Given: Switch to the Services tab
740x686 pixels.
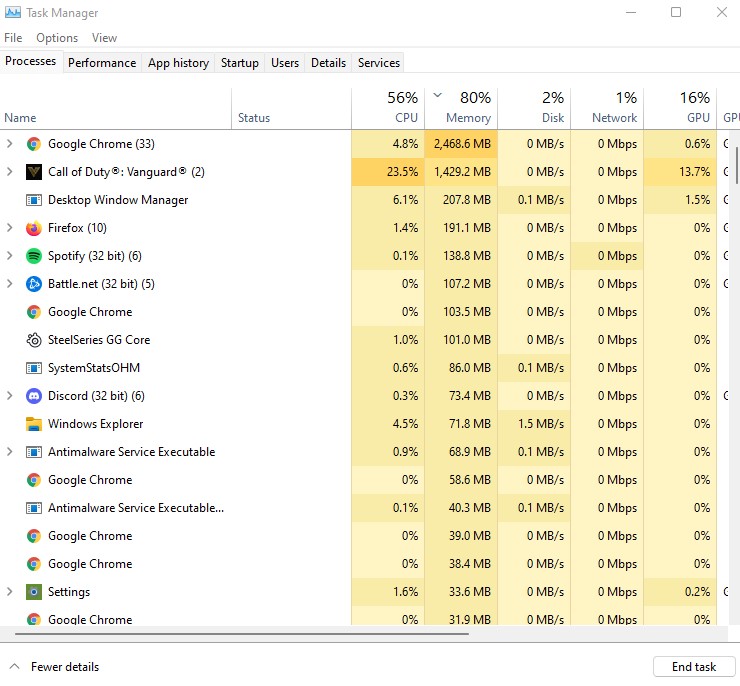Looking at the screenshot, I should (x=379, y=63).
